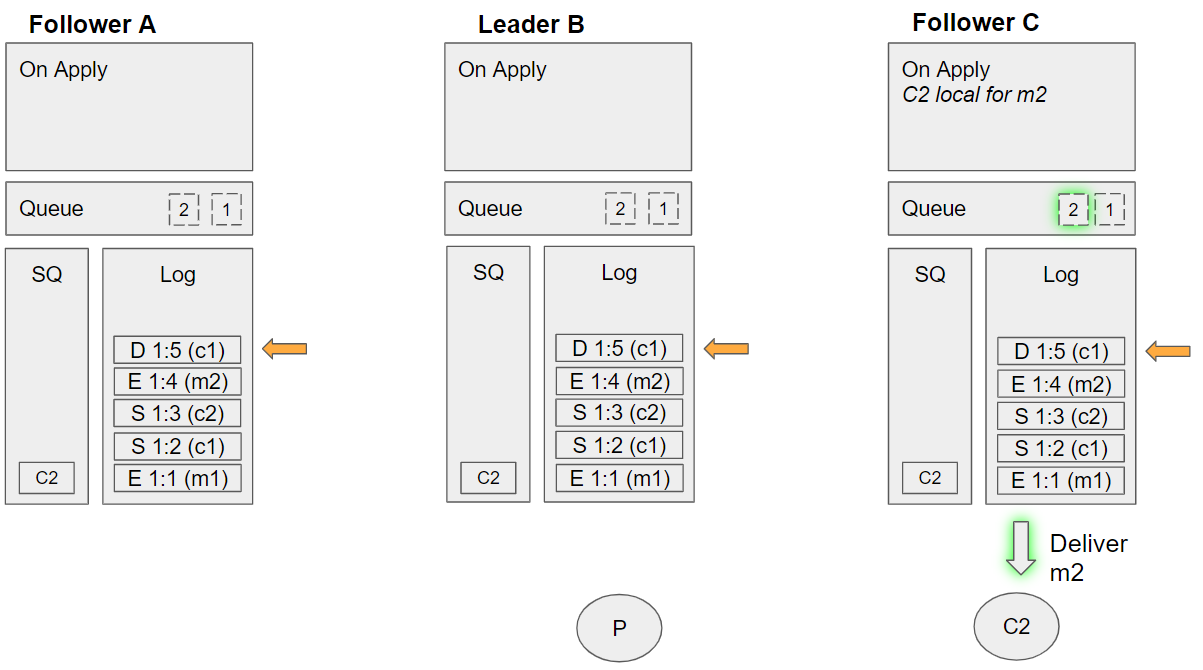Click log entry S 1:2 (c1) in Leader B
The height and width of the screenshot is (670, 1203).
coord(619,446)
